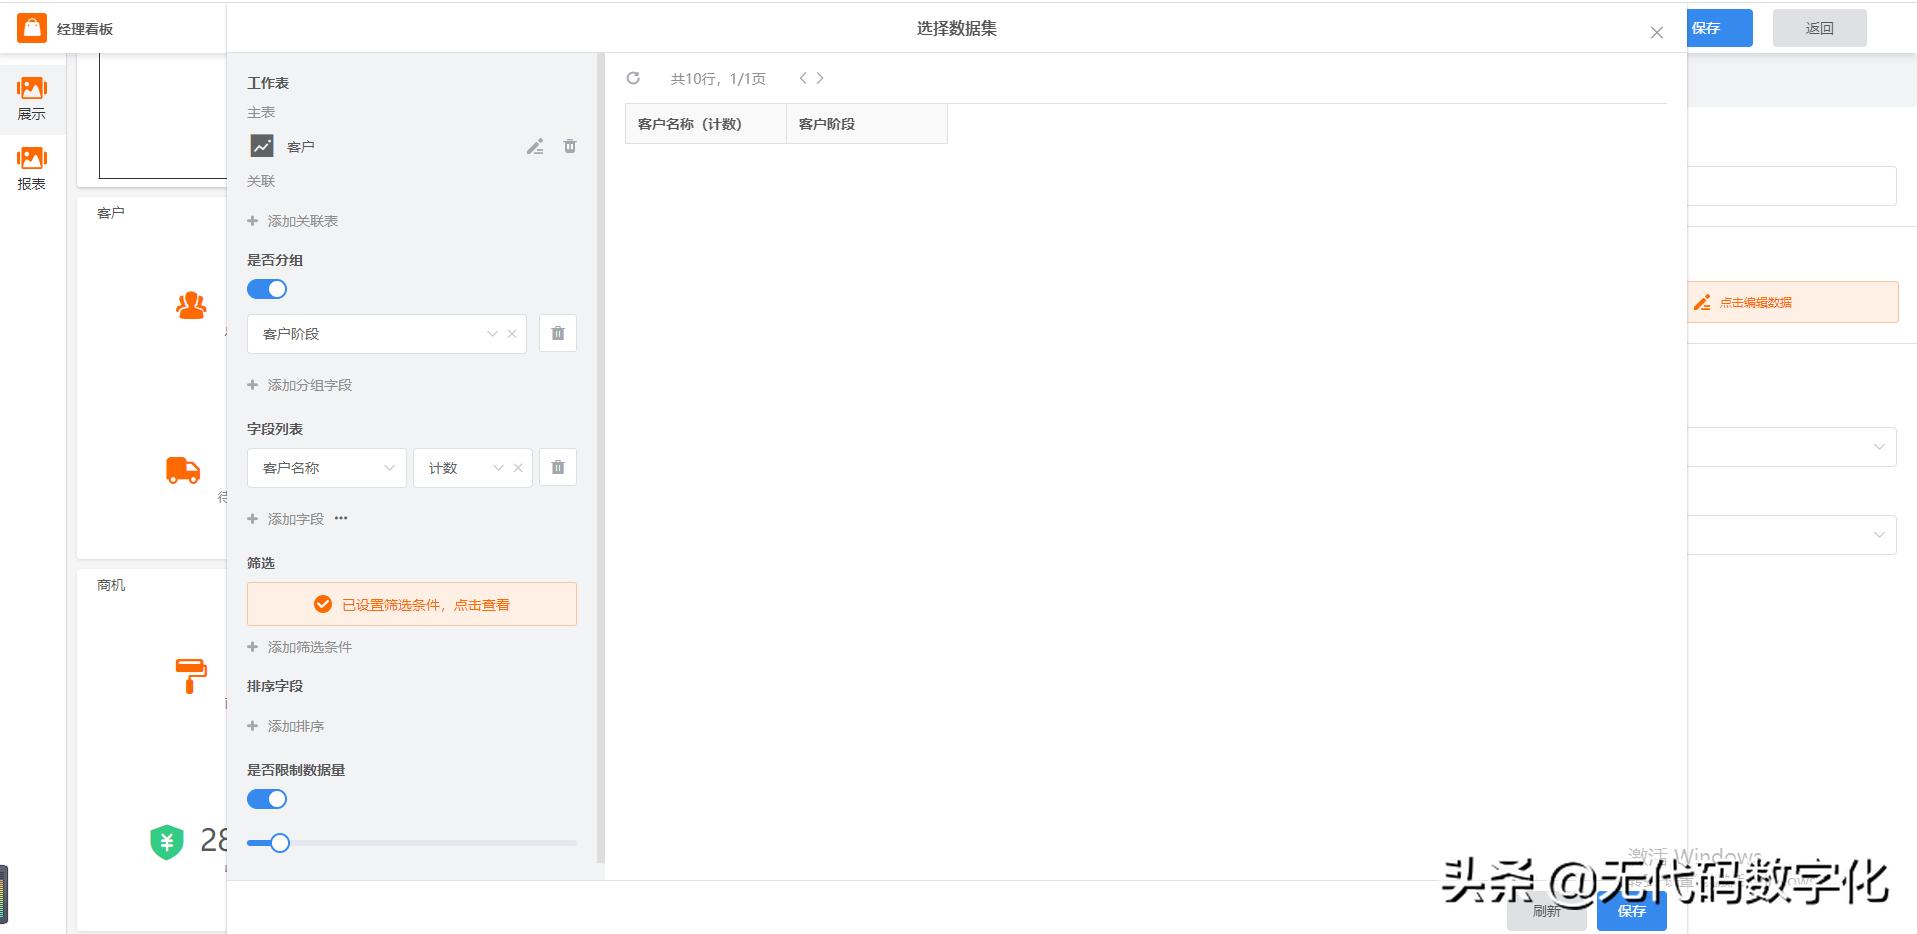This screenshot has width=1917, height=934.
Task: Toggle off the 是否分组 switch
Action: [266, 288]
